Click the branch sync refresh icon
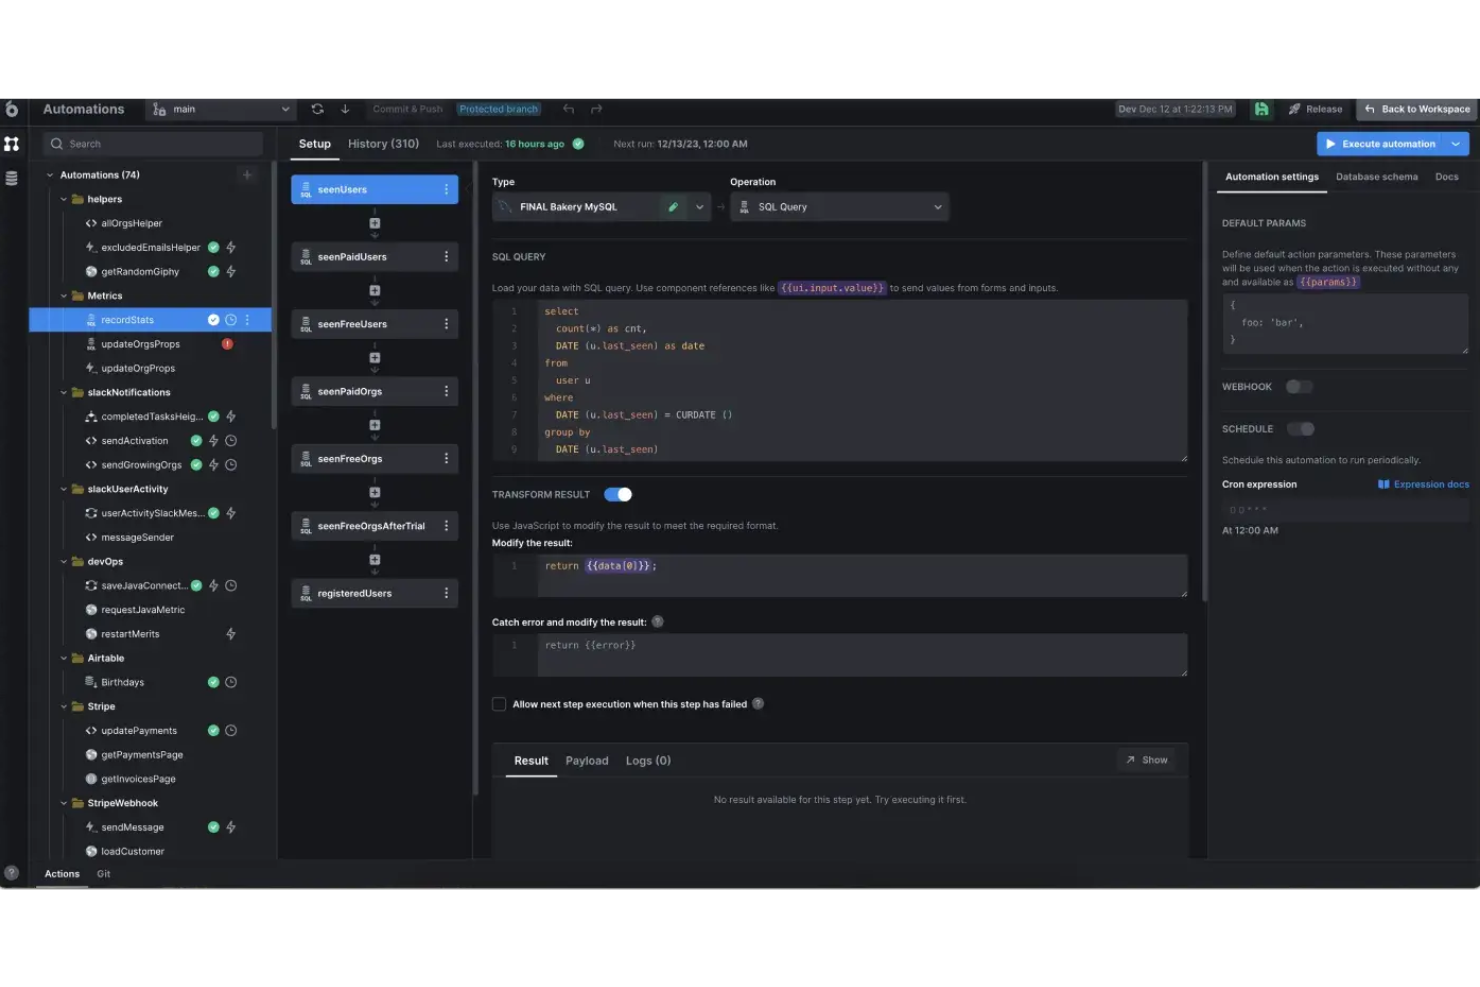 [x=317, y=109]
